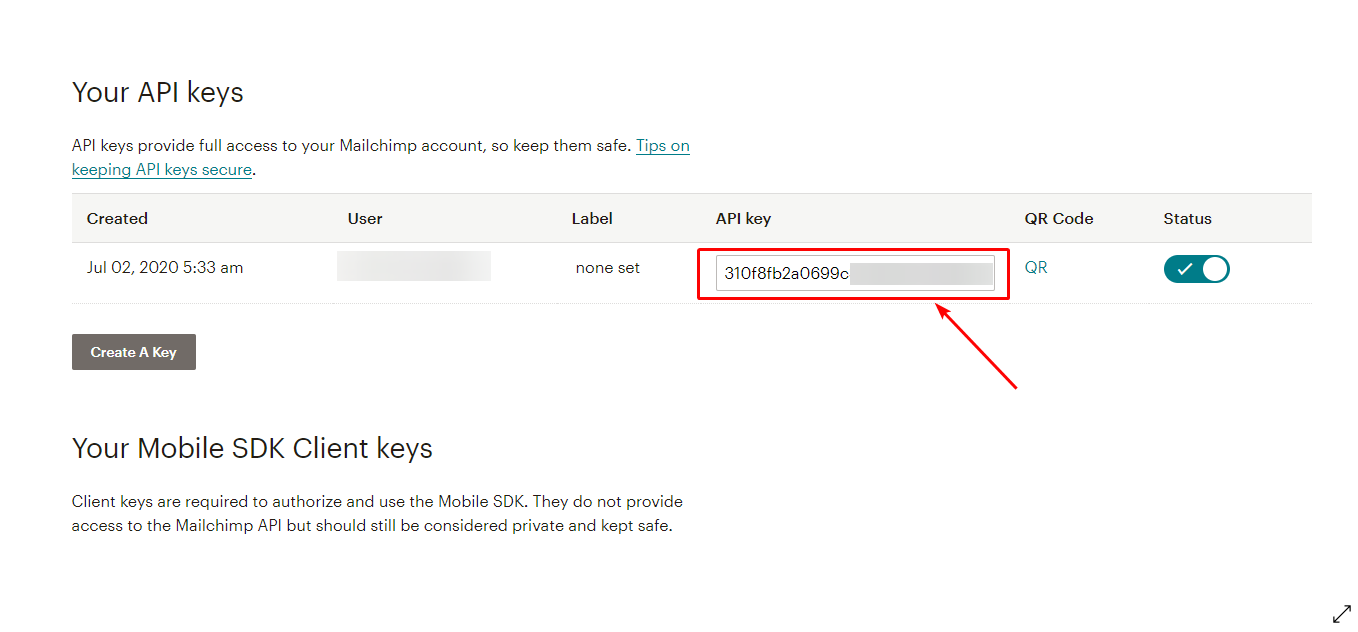This screenshot has height=632, width=1358.
Task: Click the Your Mobile SDK Client keys heading
Action: [252, 448]
